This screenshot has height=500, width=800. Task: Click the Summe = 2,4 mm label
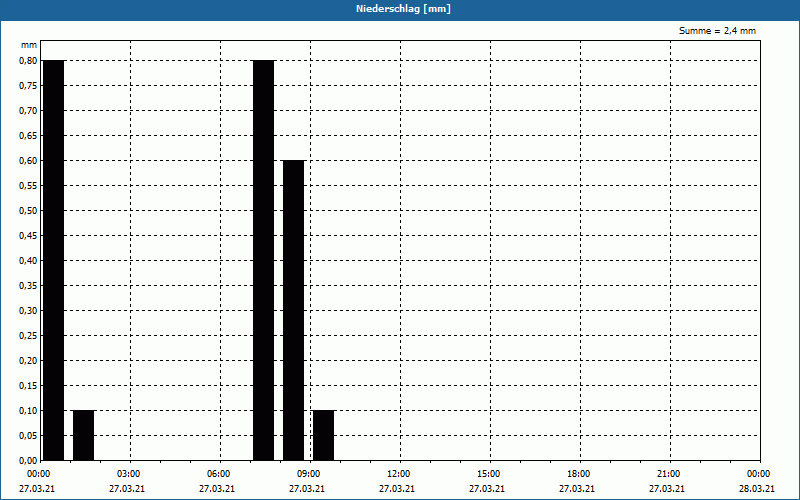click(717, 31)
